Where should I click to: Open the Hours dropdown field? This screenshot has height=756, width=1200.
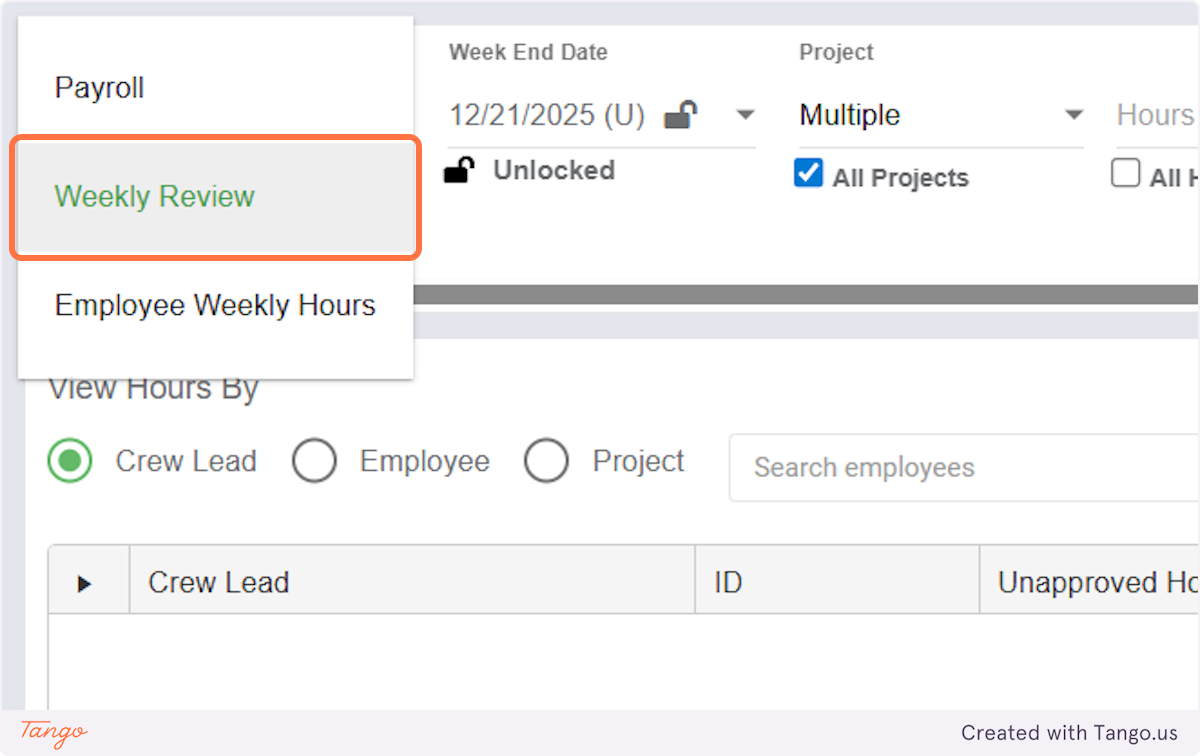pos(1155,115)
